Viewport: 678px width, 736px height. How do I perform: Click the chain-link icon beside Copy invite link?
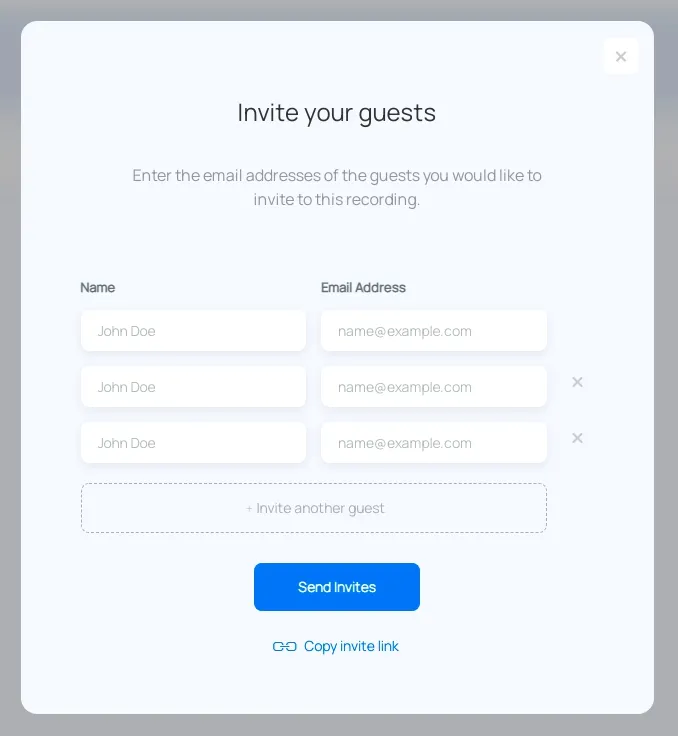click(x=284, y=647)
